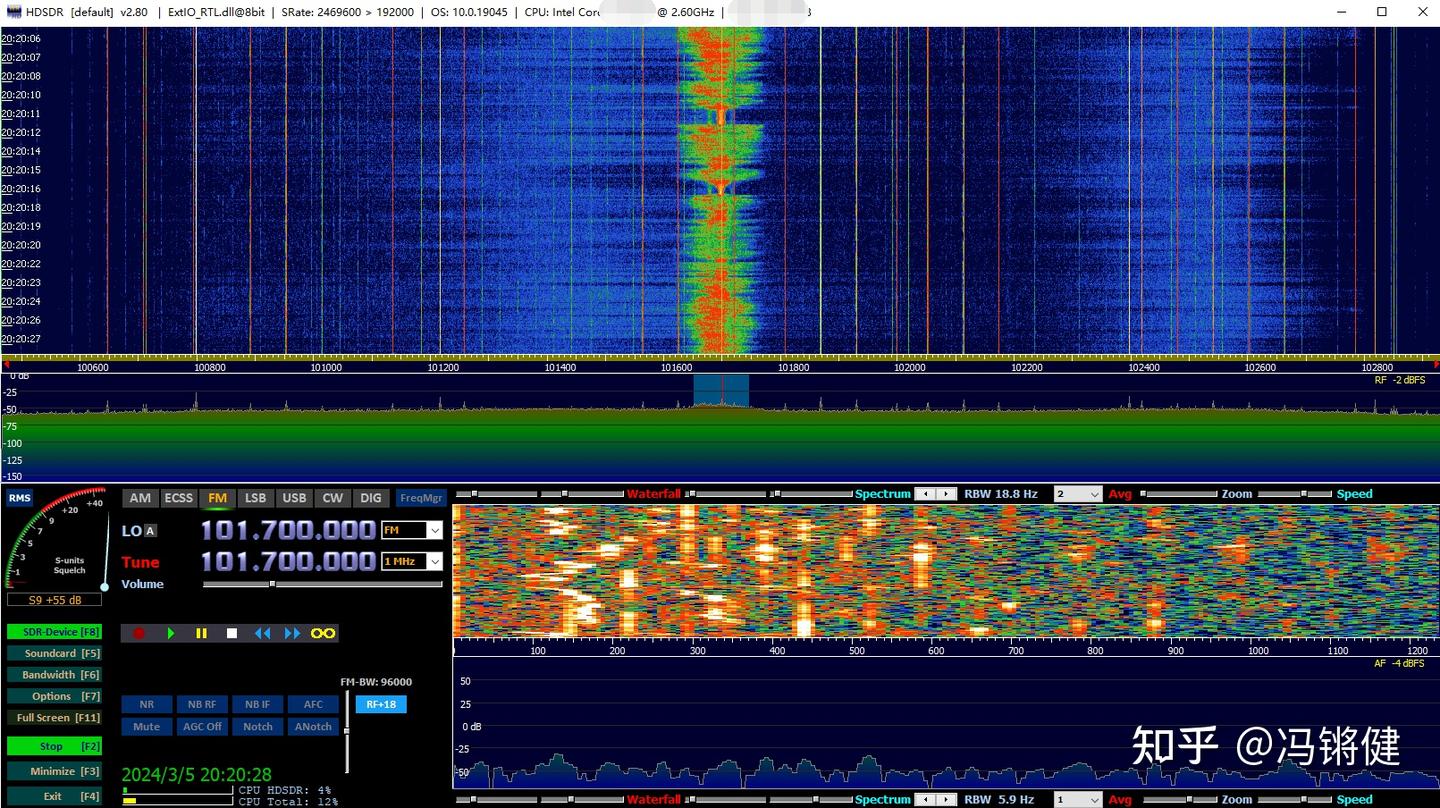Click the green play icon
Image resolution: width=1440 pixels, height=808 pixels.
(x=171, y=632)
